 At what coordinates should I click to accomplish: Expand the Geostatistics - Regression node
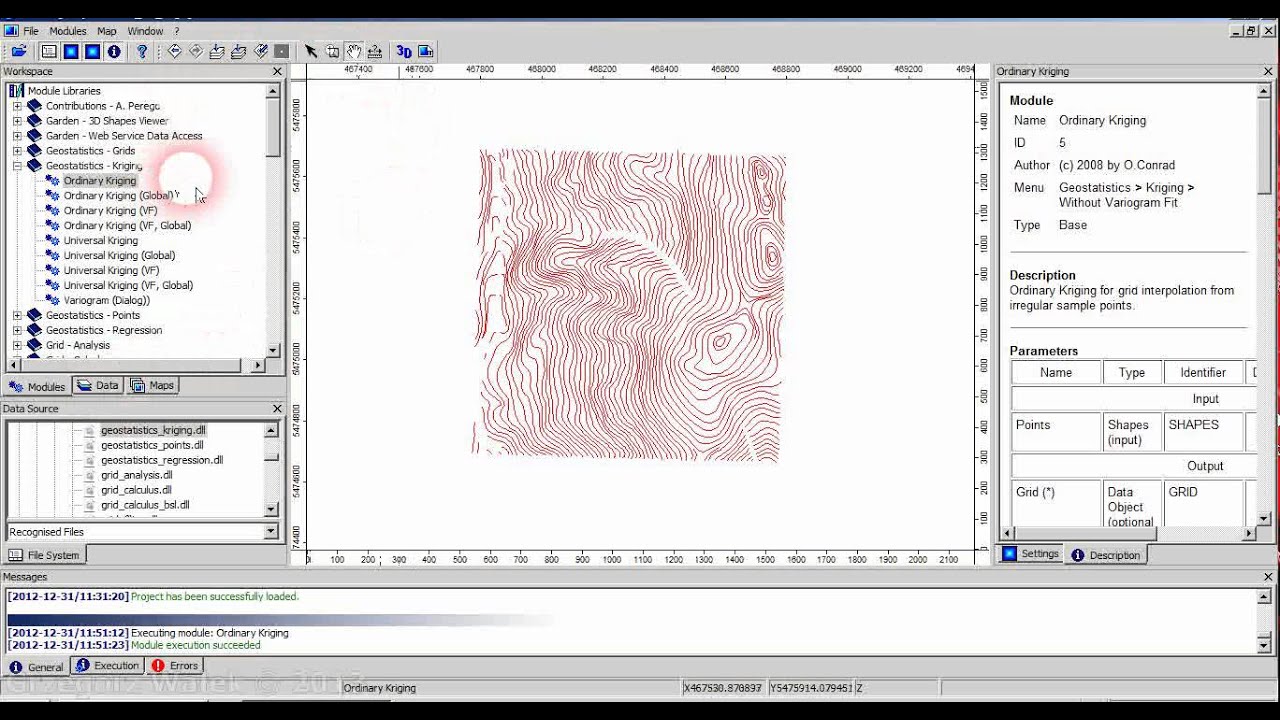click(x=17, y=331)
